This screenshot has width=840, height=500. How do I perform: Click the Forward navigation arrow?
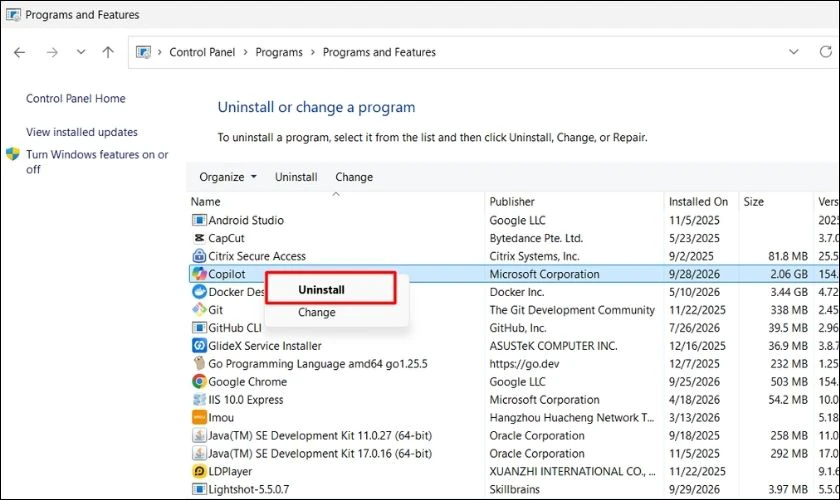[52, 52]
